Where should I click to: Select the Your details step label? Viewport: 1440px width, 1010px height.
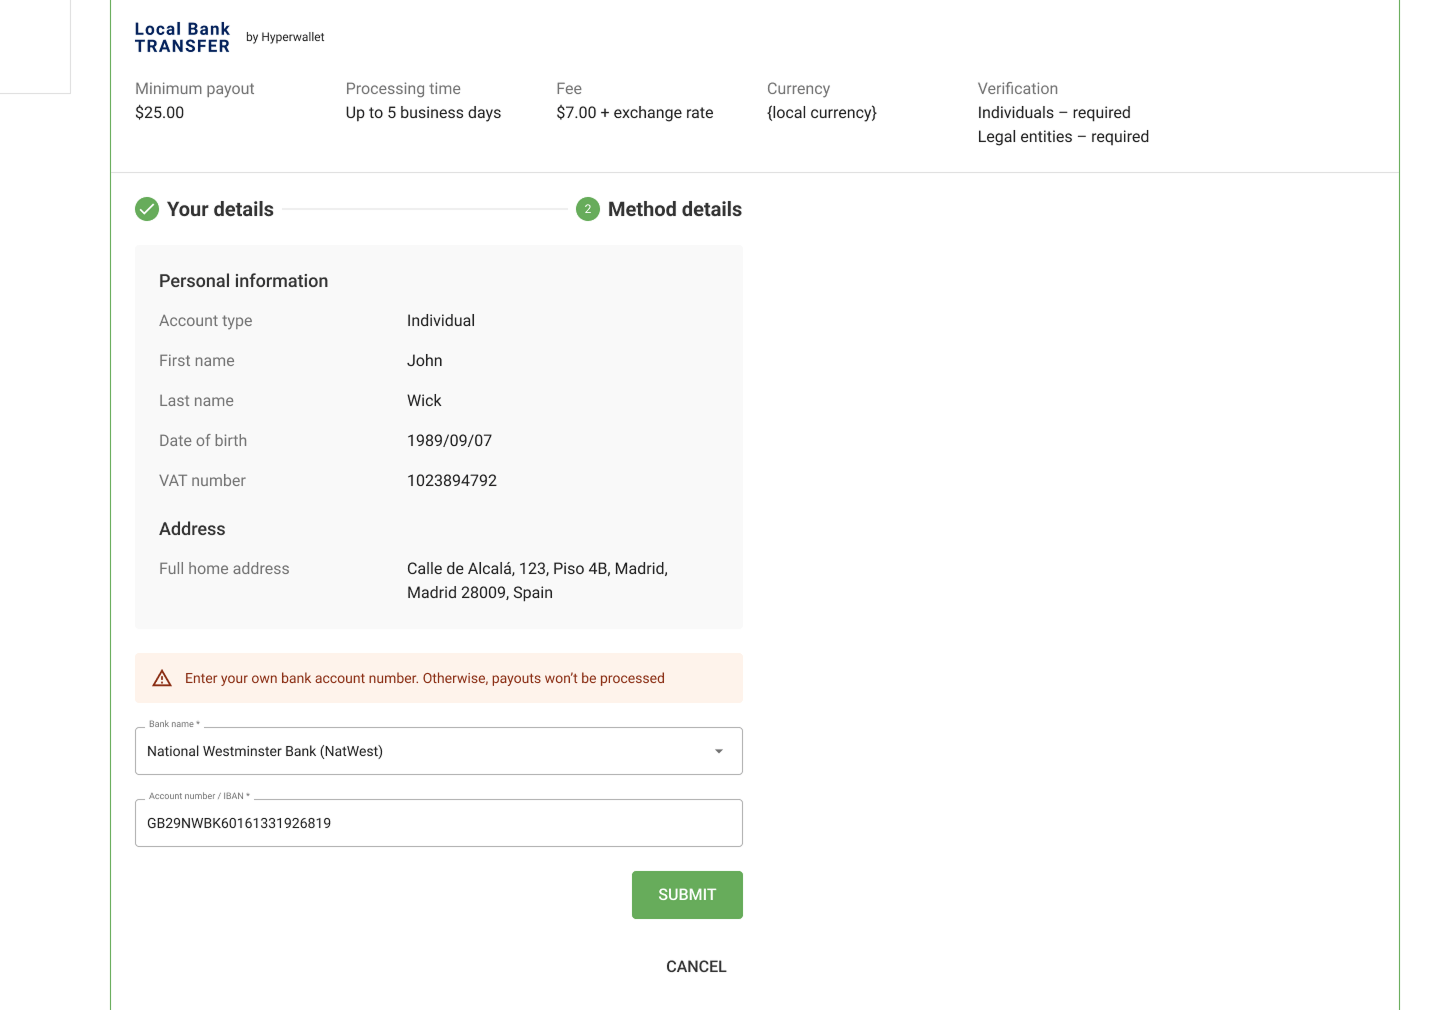(x=219, y=209)
